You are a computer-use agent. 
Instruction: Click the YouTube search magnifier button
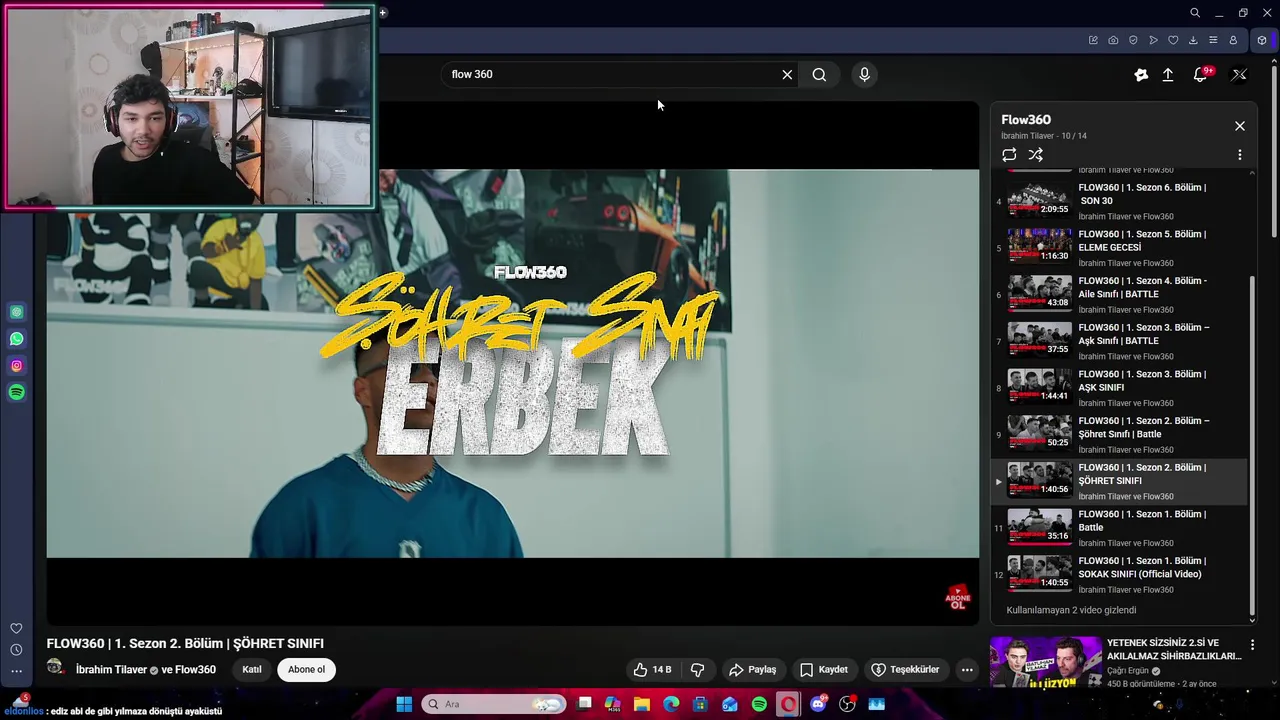tap(819, 74)
